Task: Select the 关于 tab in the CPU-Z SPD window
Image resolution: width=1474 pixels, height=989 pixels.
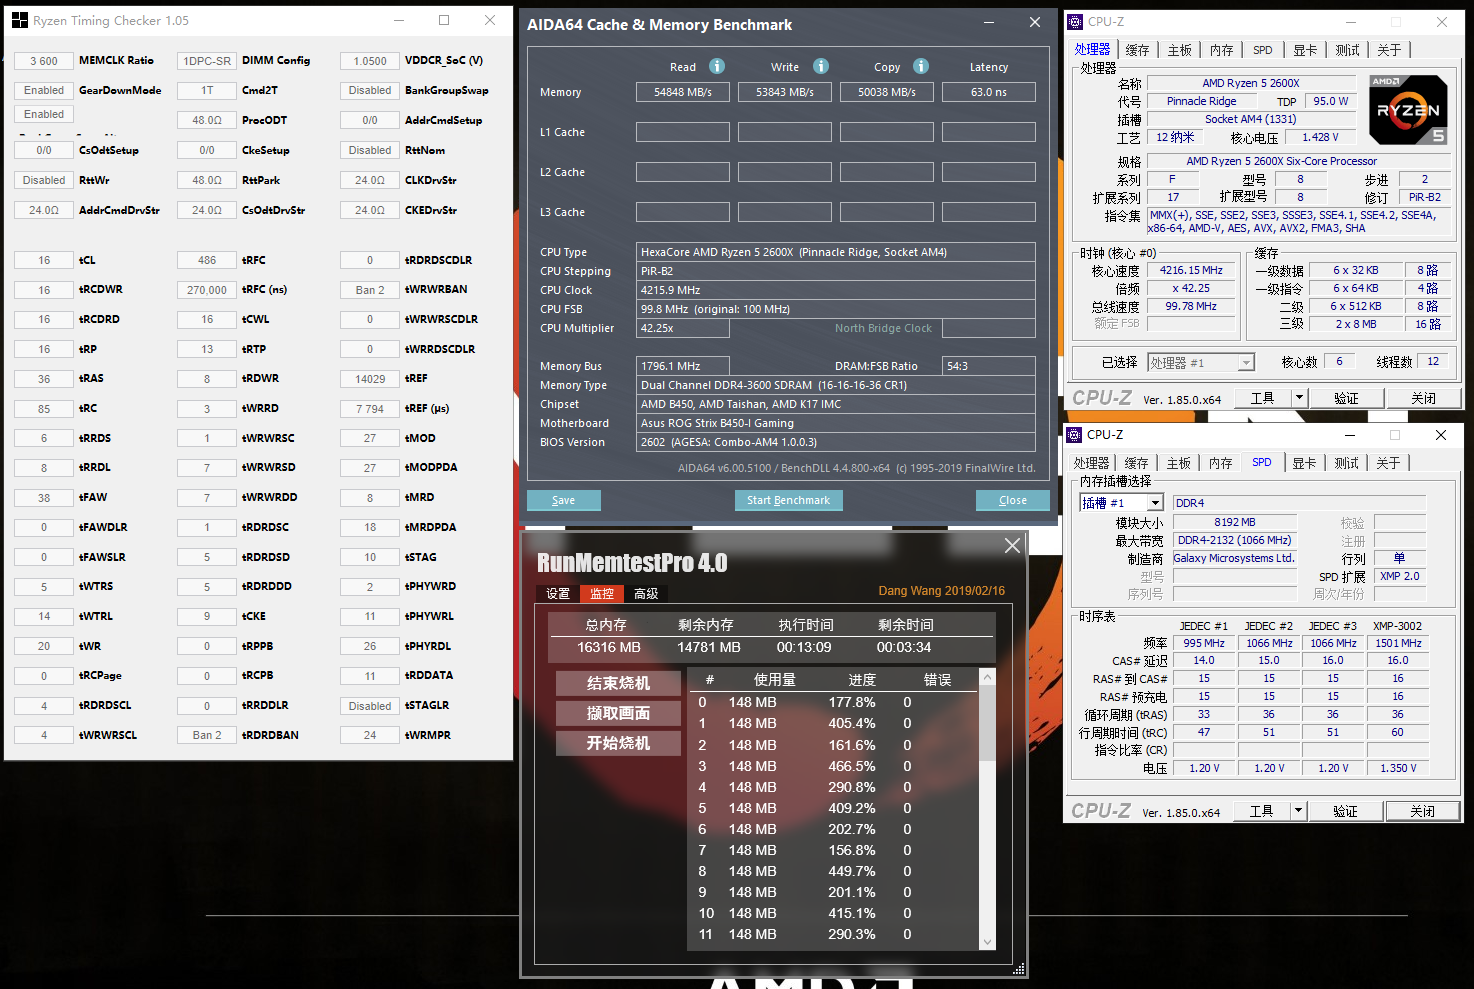Action: (1388, 463)
